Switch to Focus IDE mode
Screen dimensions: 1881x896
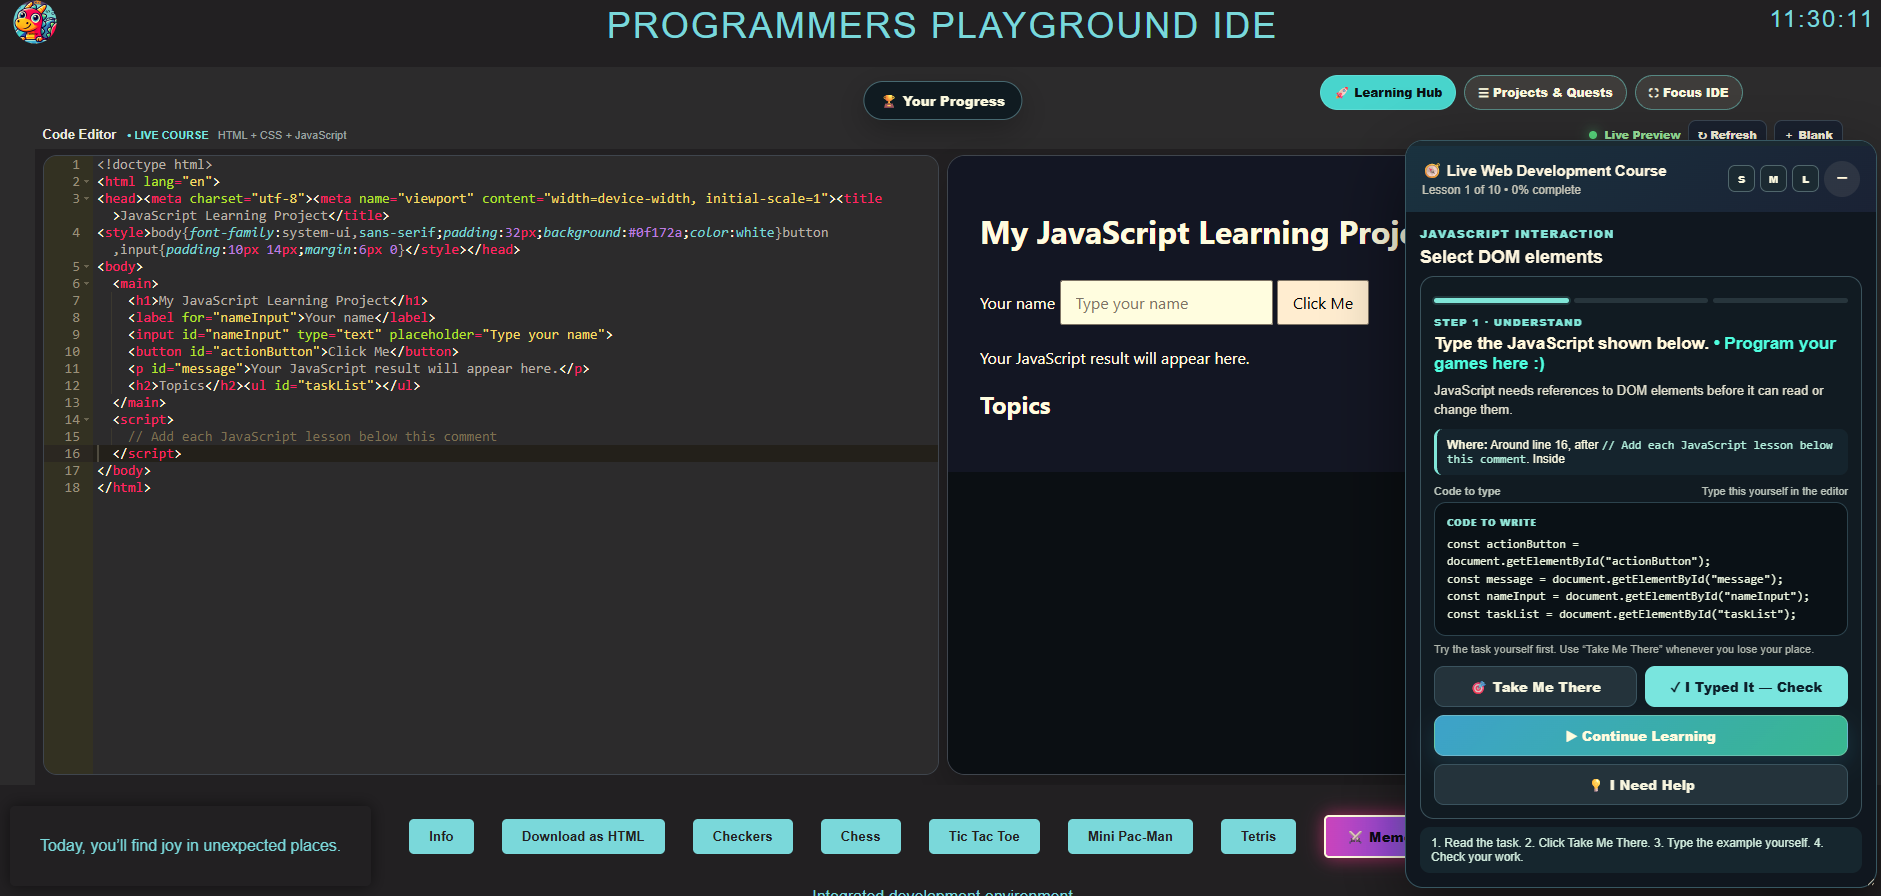(1688, 93)
